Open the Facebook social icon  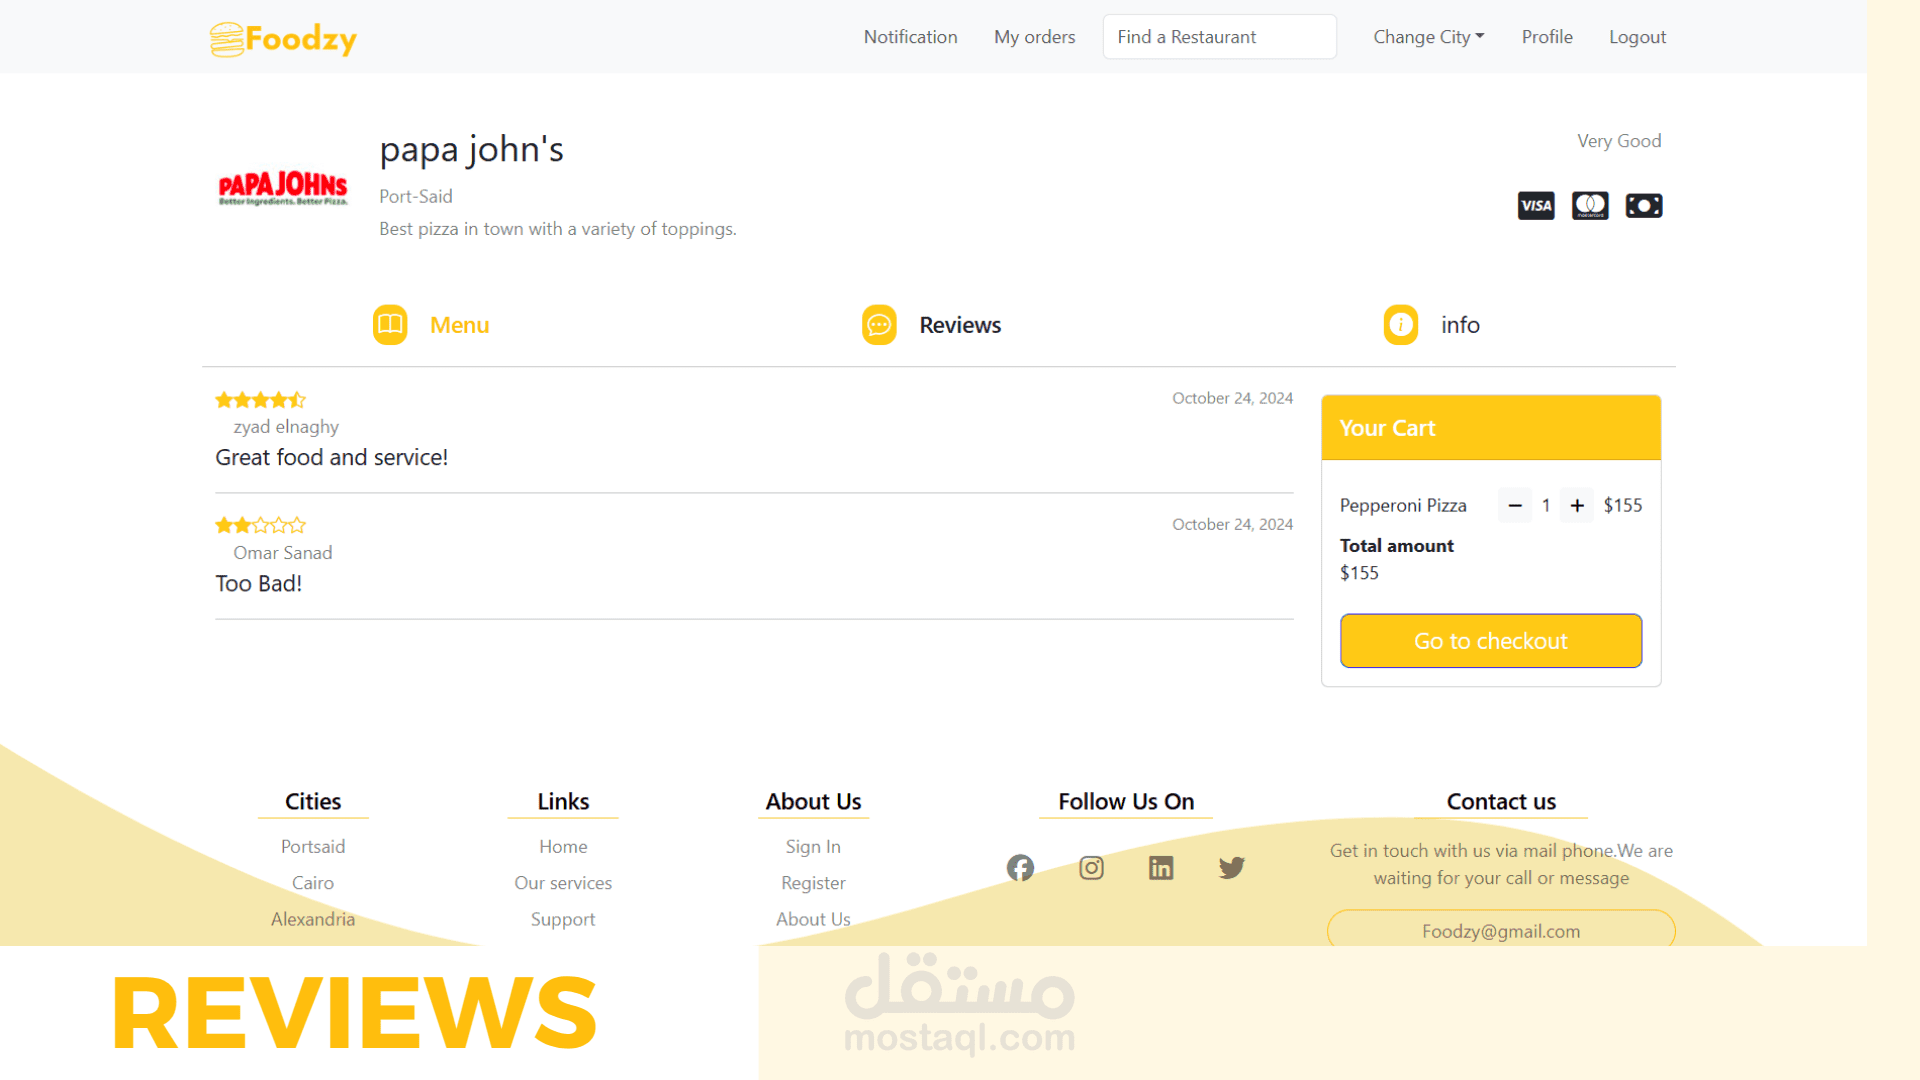[1020, 868]
